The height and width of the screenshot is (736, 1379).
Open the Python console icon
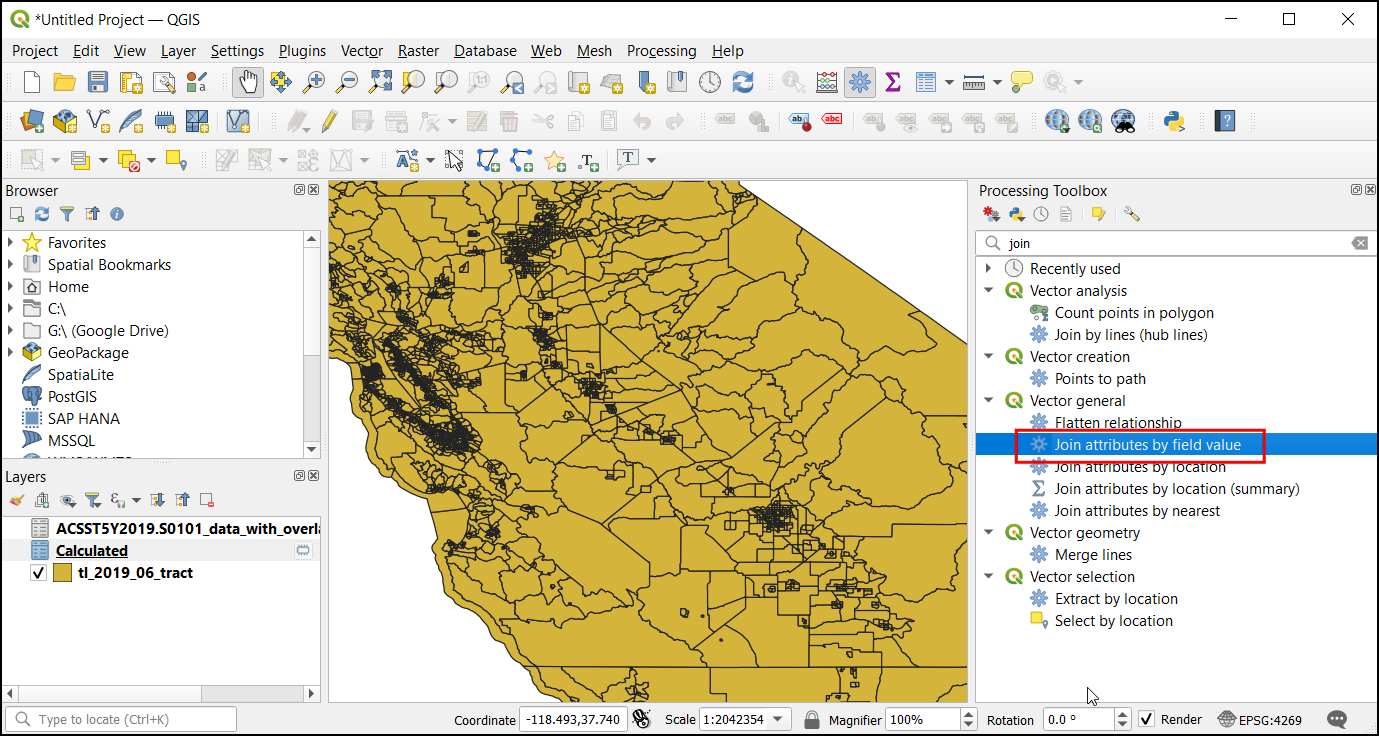(x=1174, y=121)
